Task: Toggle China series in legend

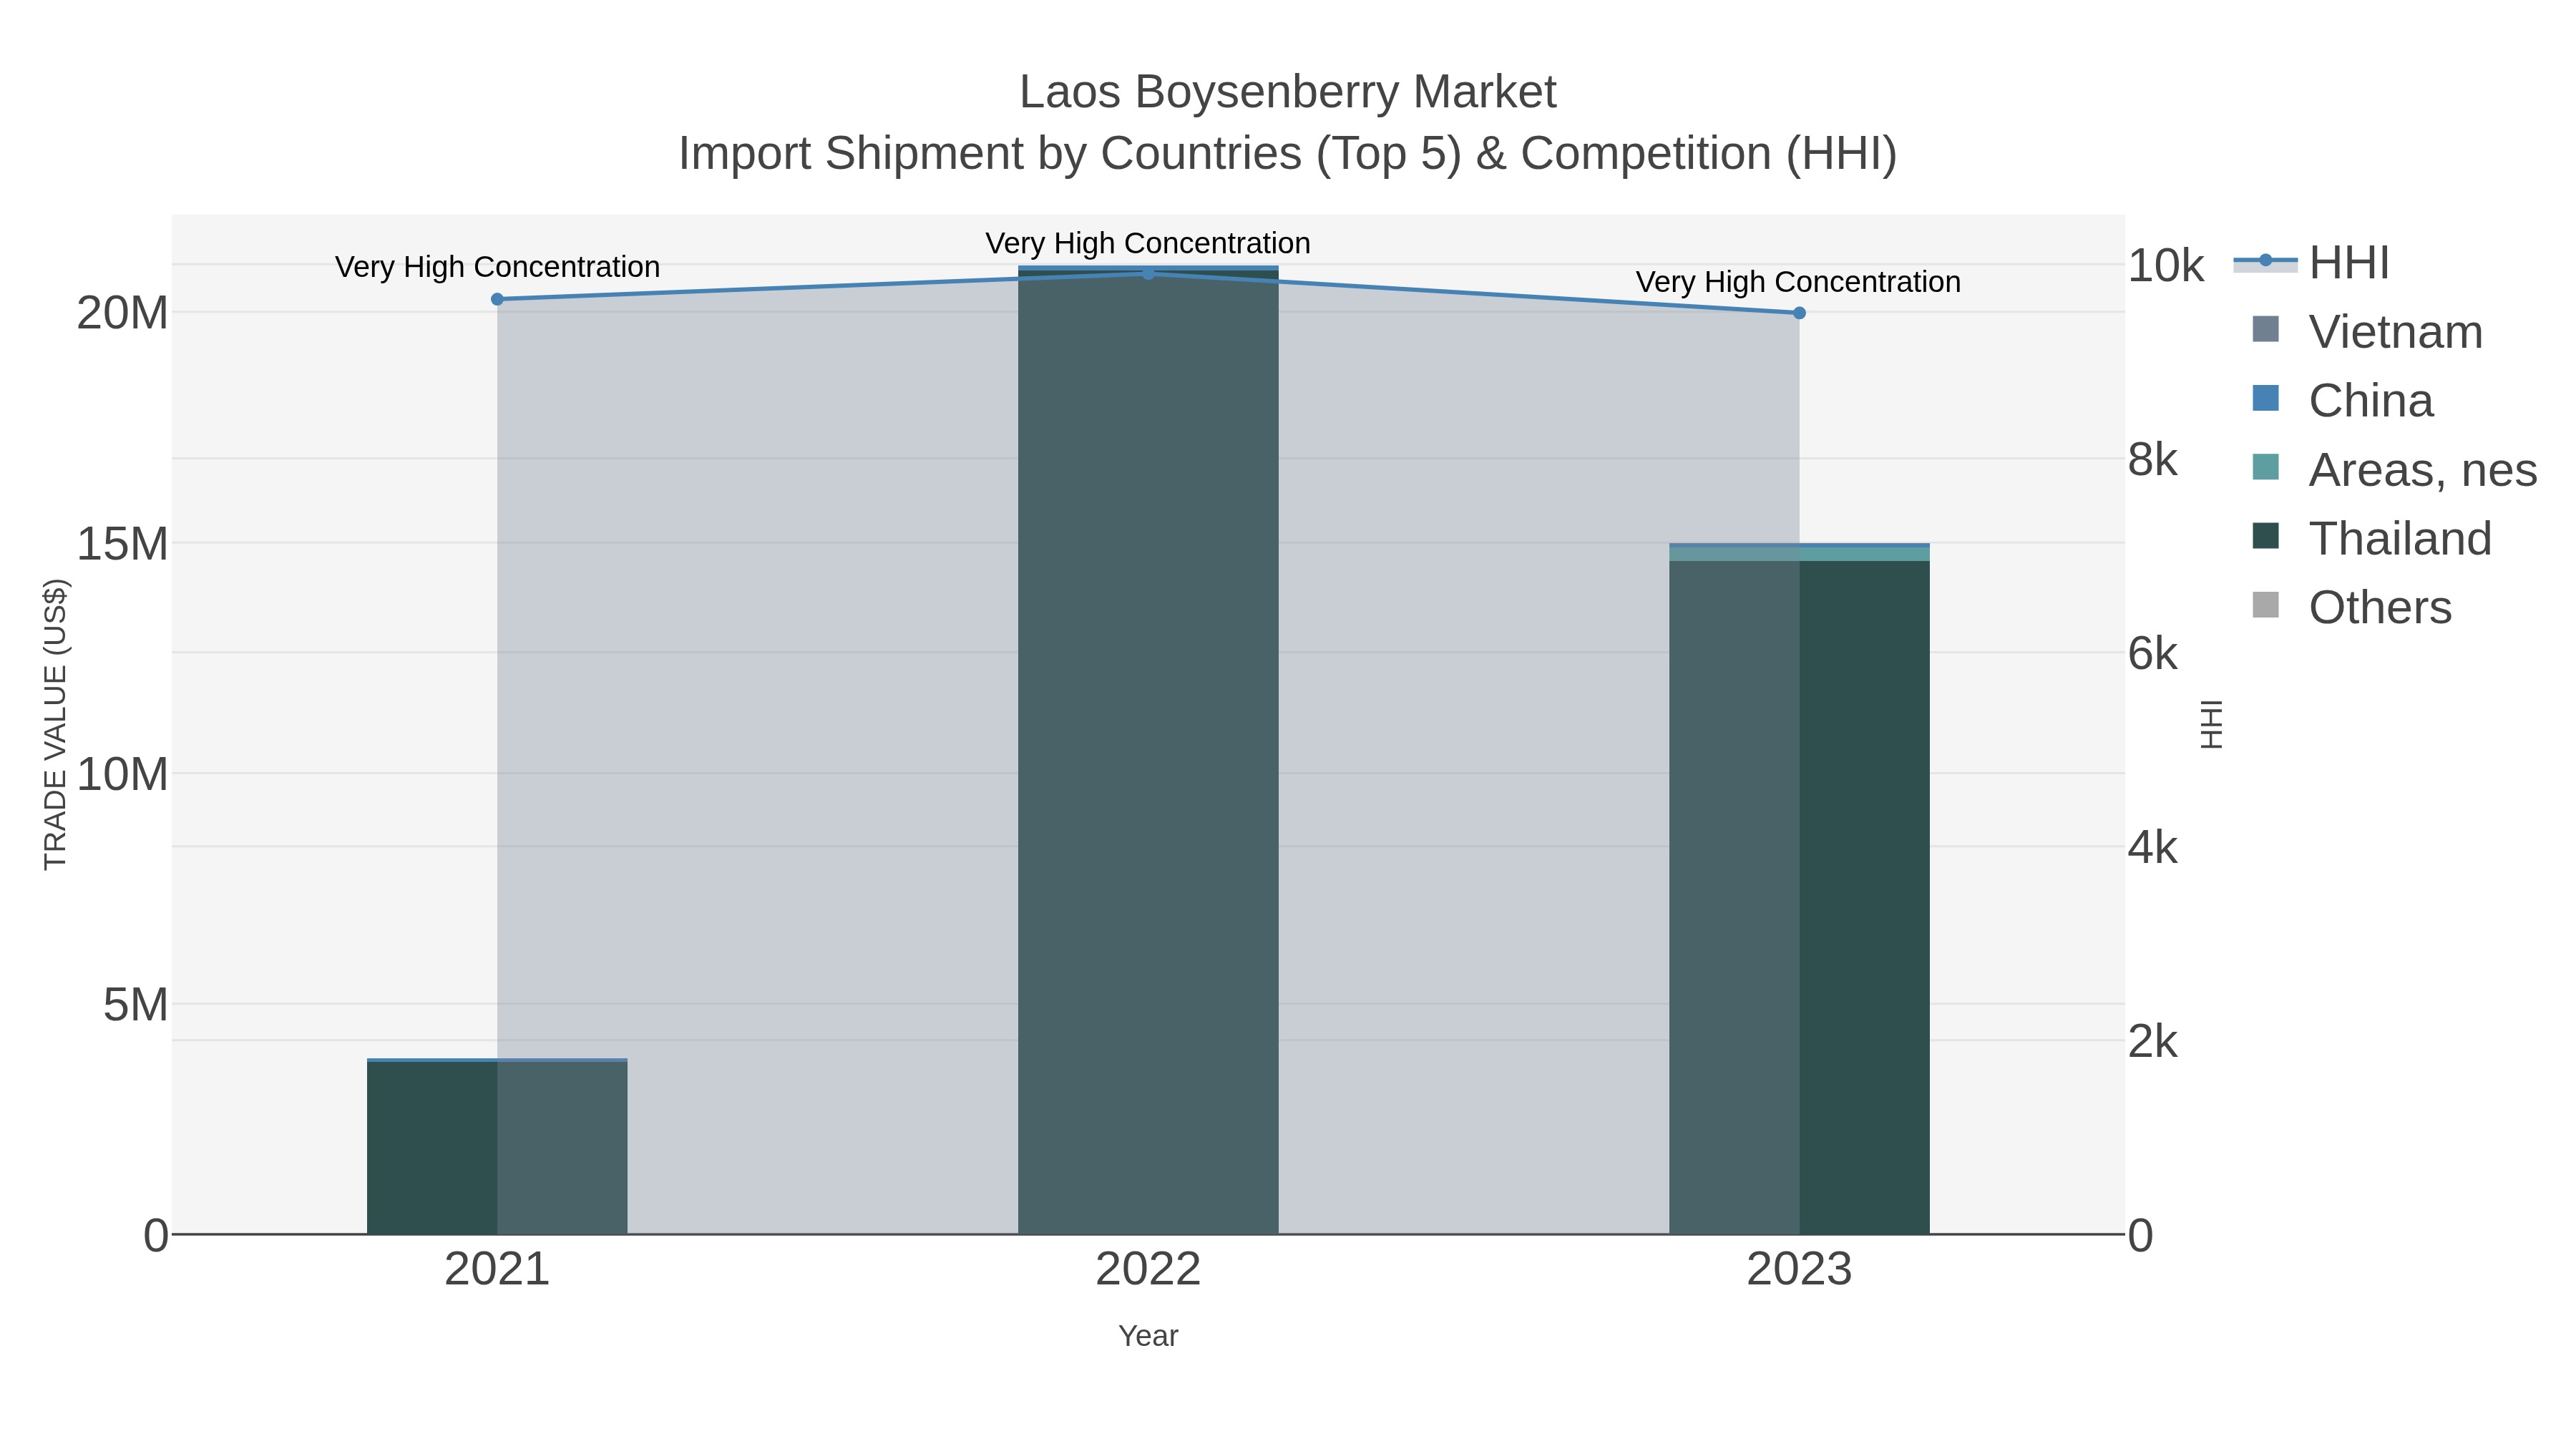Action: point(2343,400)
